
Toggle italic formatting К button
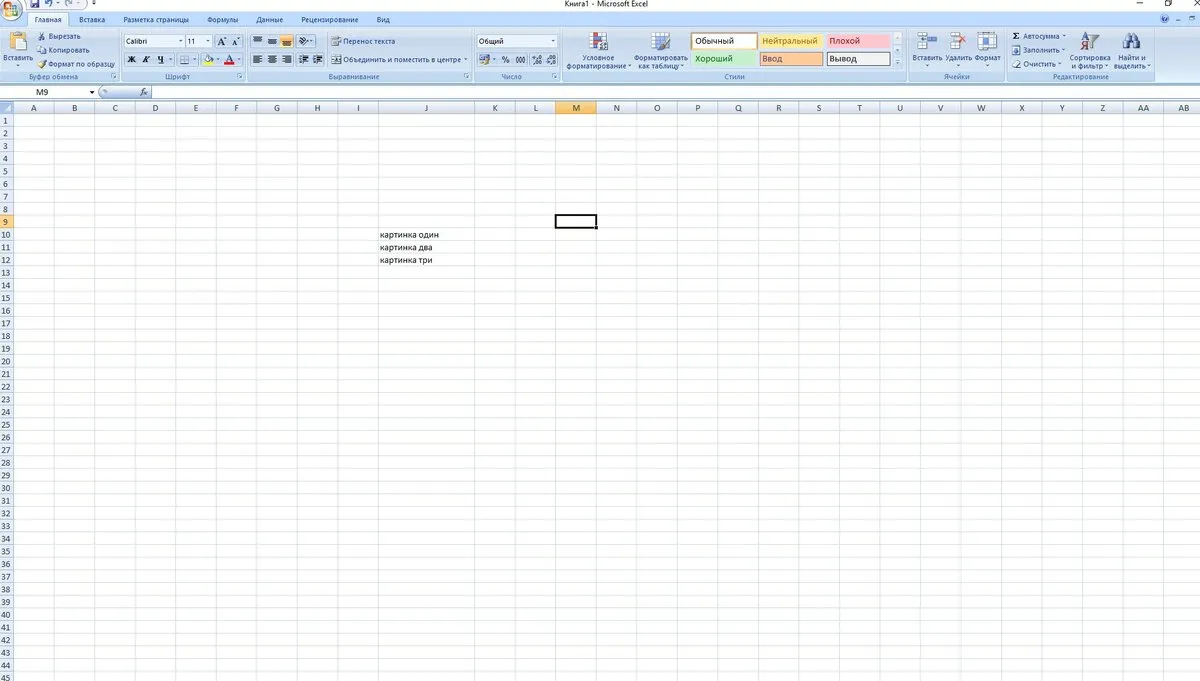tap(145, 60)
